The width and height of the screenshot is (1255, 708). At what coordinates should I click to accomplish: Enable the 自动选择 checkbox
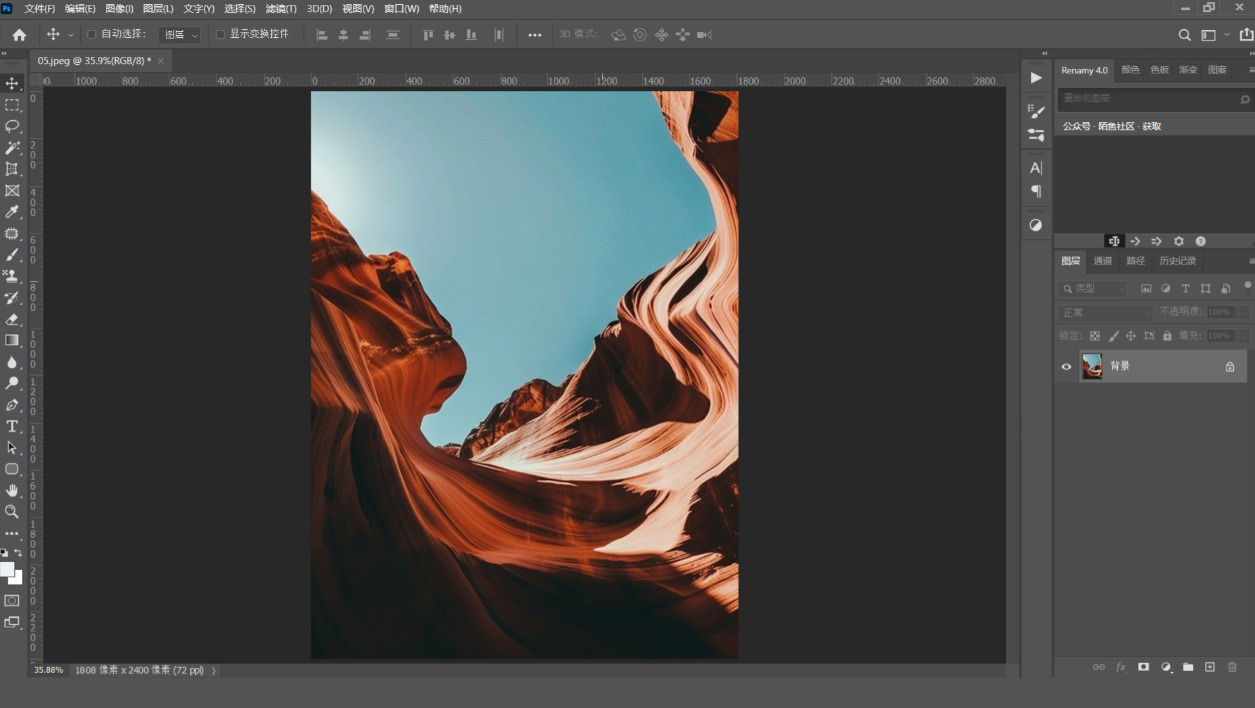coord(92,34)
